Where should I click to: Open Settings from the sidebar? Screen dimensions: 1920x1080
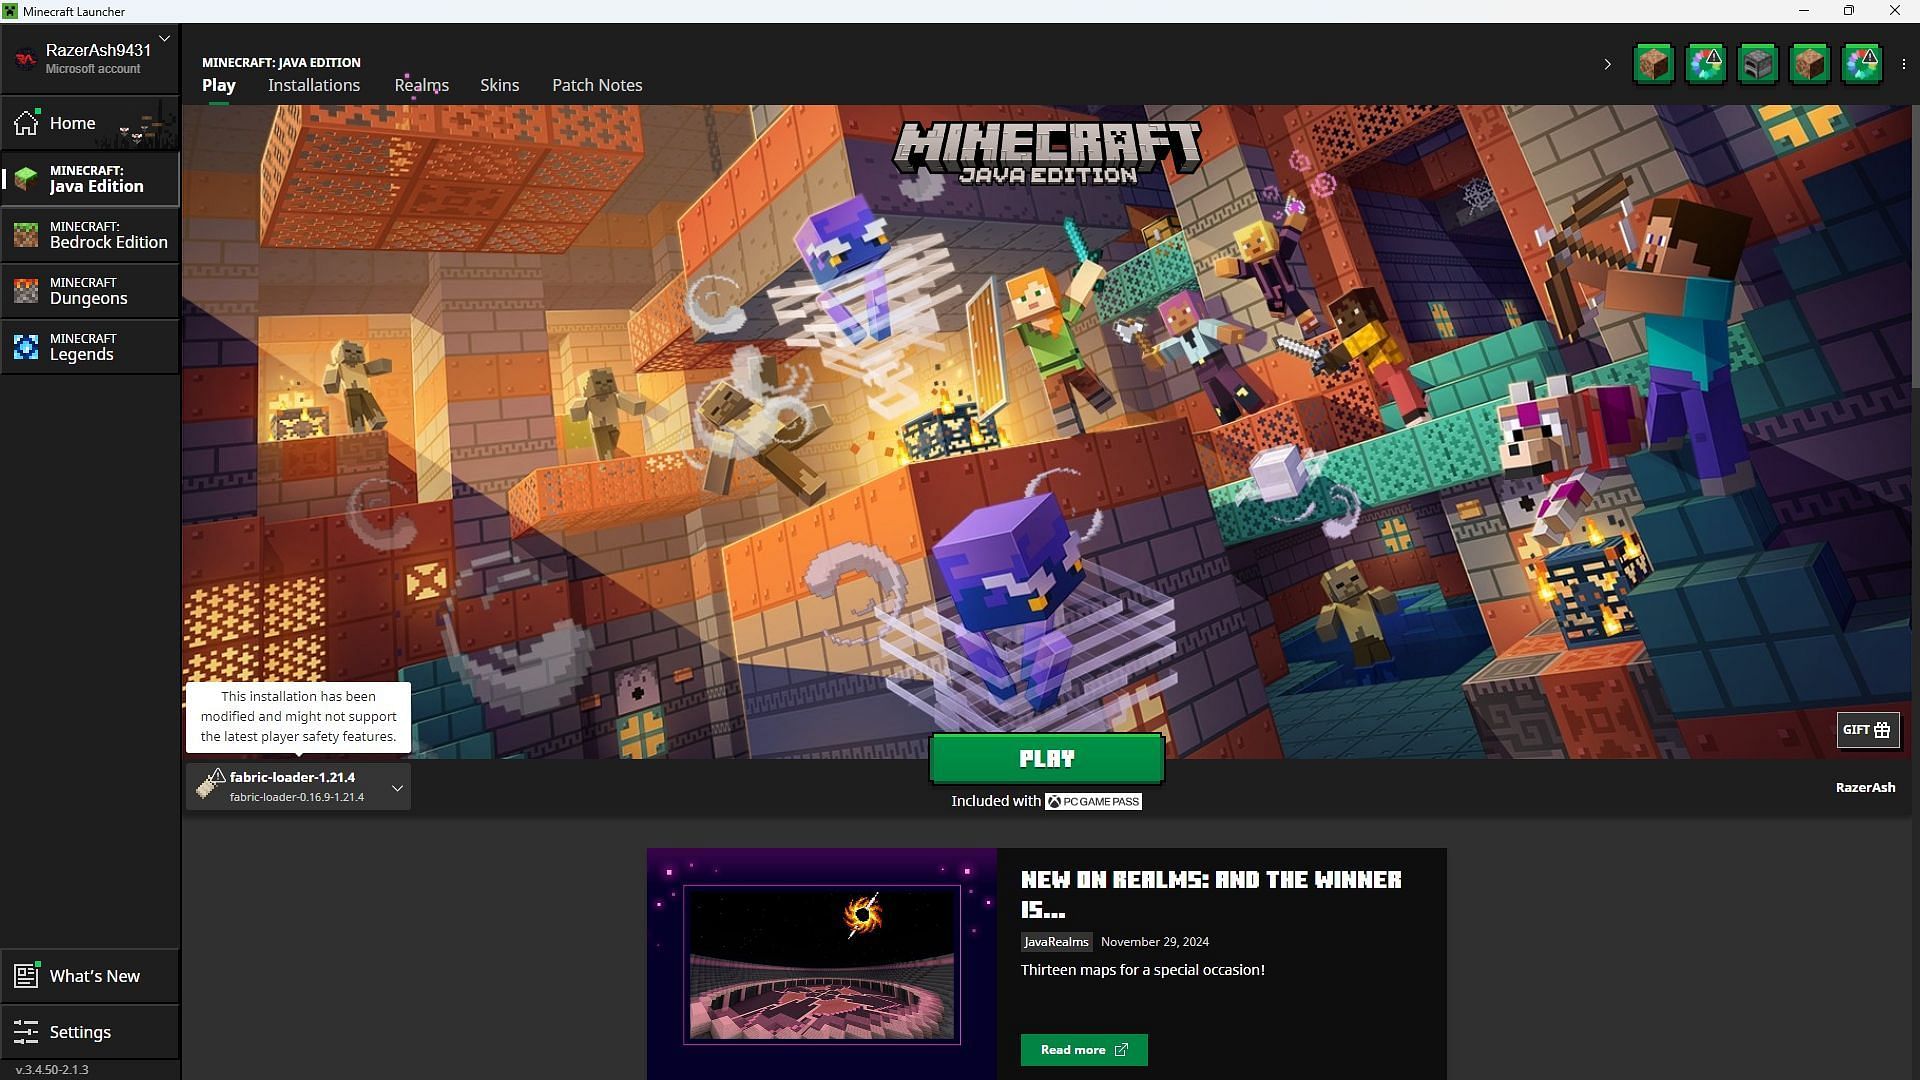(x=79, y=1031)
